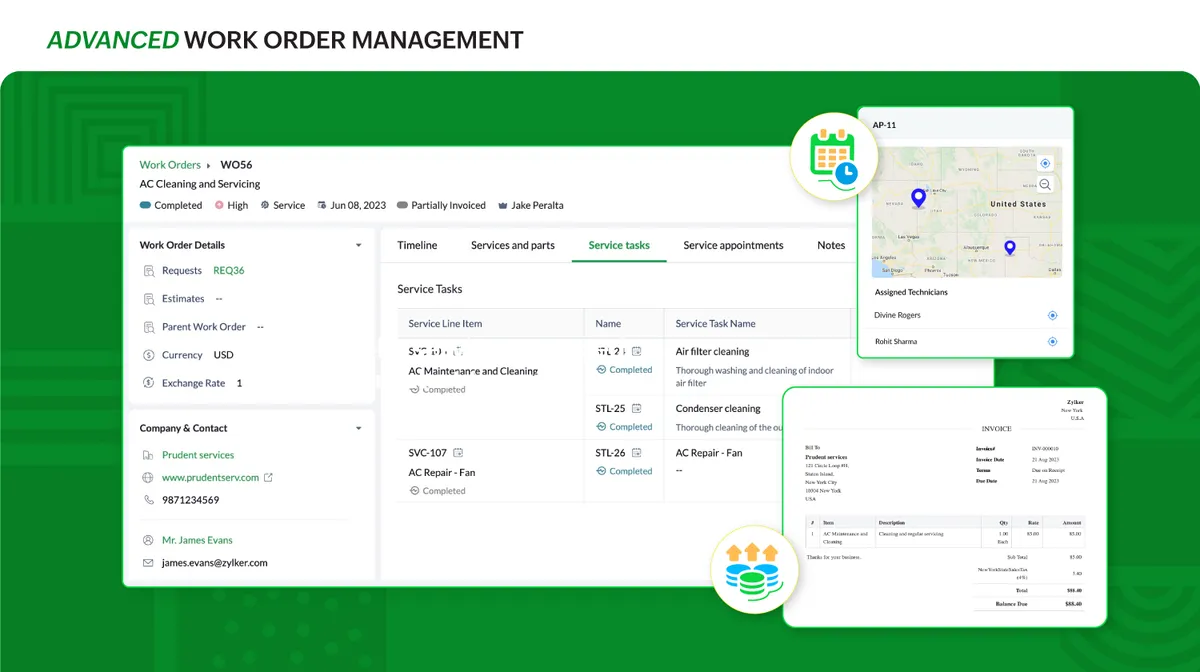
Task: Click the phone icon beside 9871234569
Action: tap(149, 500)
